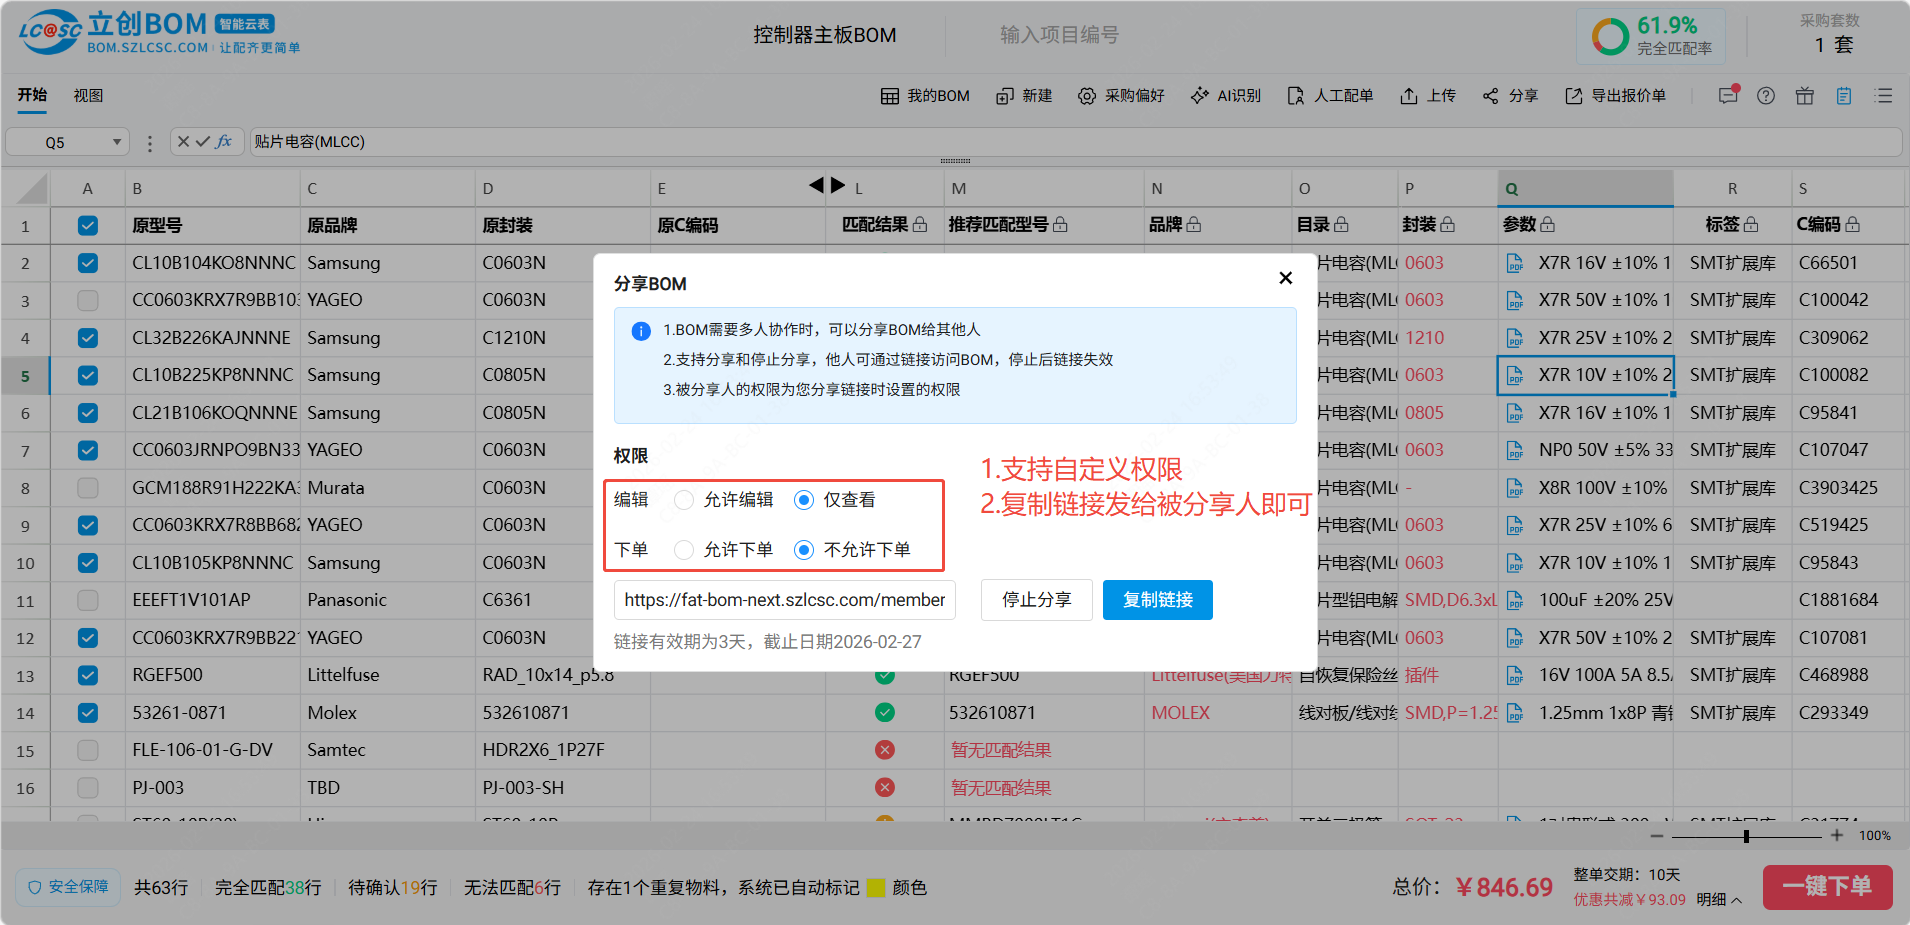Image resolution: width=1910 pixels, height=925 pixels.
Task: Click the help question mark icon
Action: point(1766,96)
